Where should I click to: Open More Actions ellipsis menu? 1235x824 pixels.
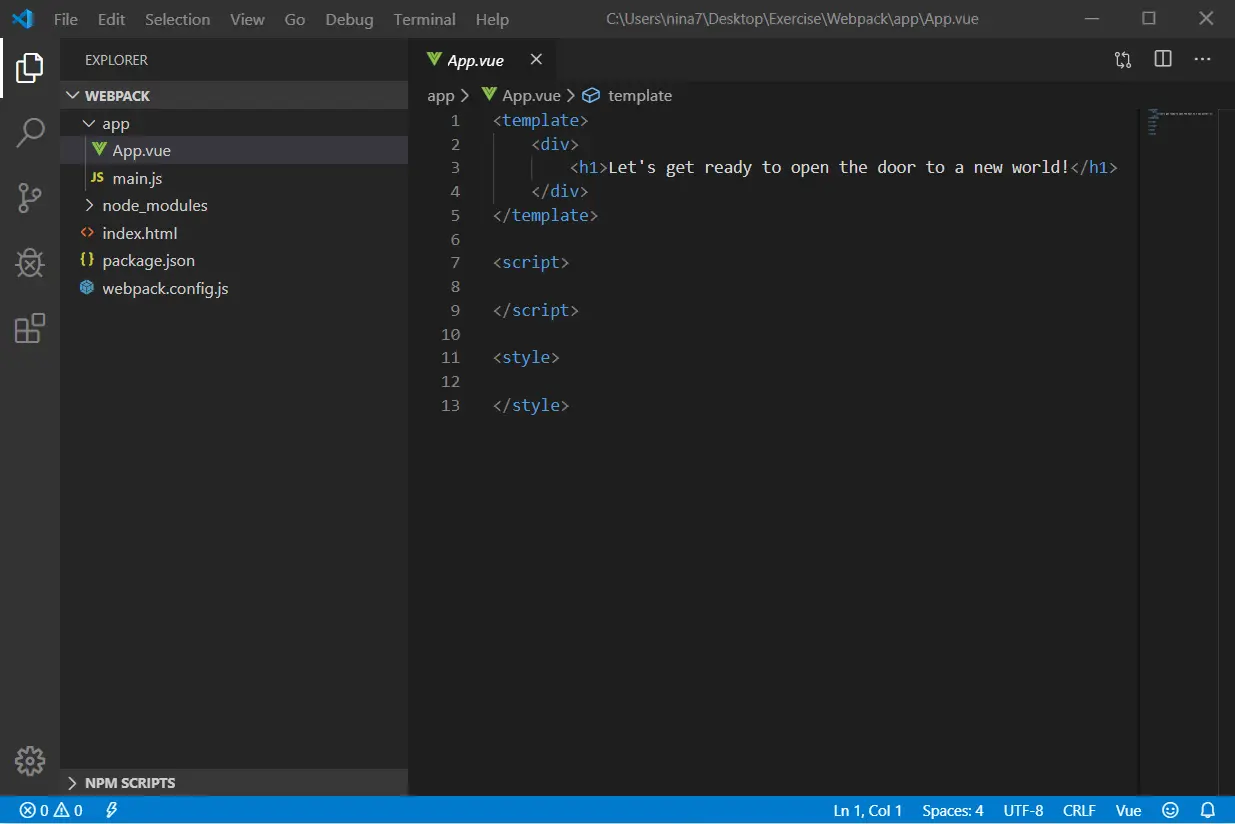(x=1203, y=60)
